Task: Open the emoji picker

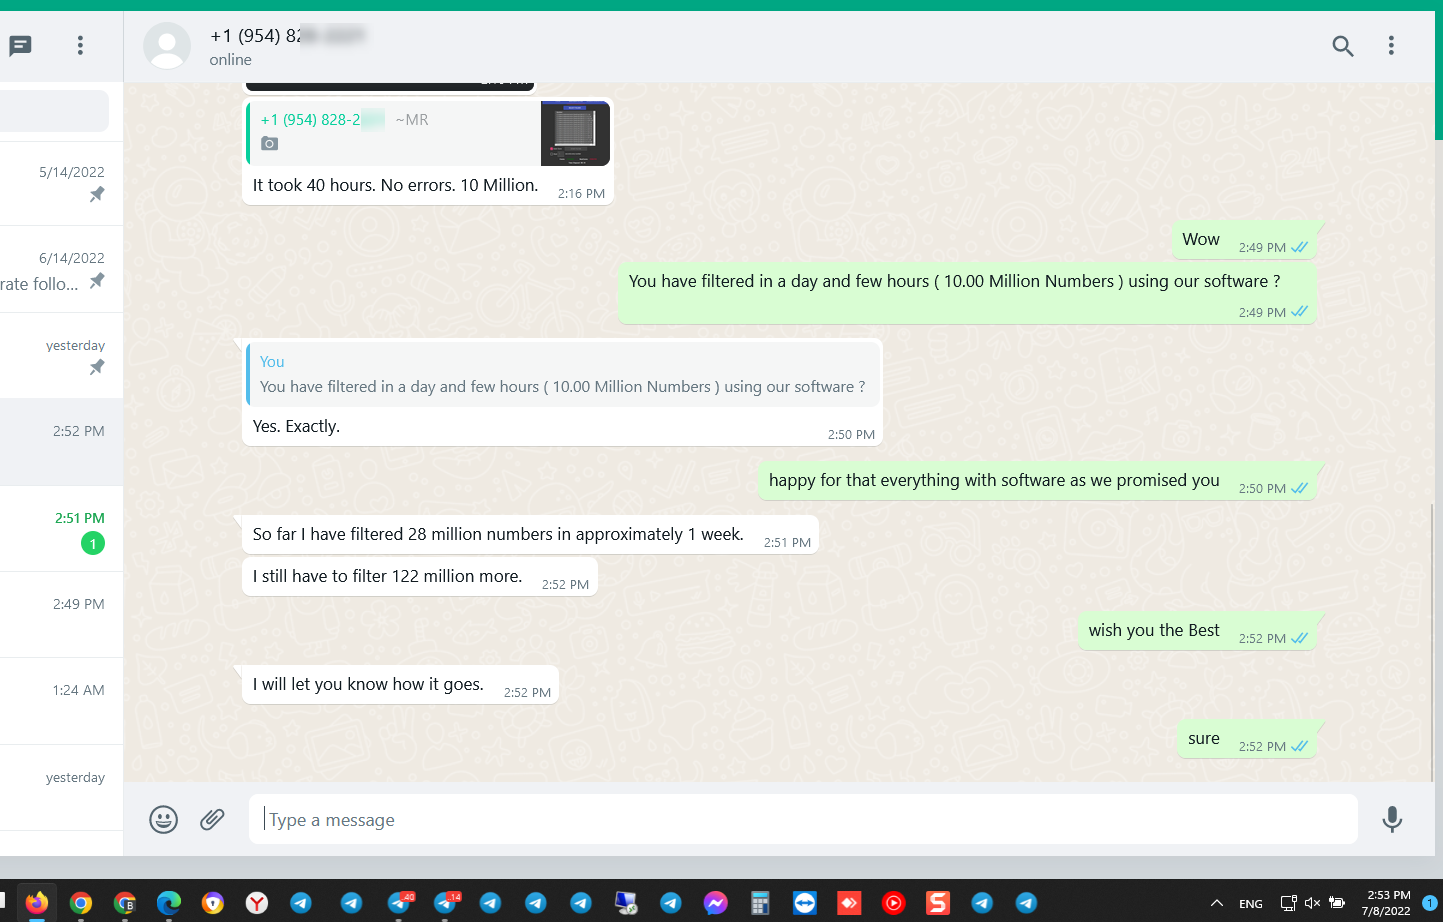Action: click(x=163, y=819)
